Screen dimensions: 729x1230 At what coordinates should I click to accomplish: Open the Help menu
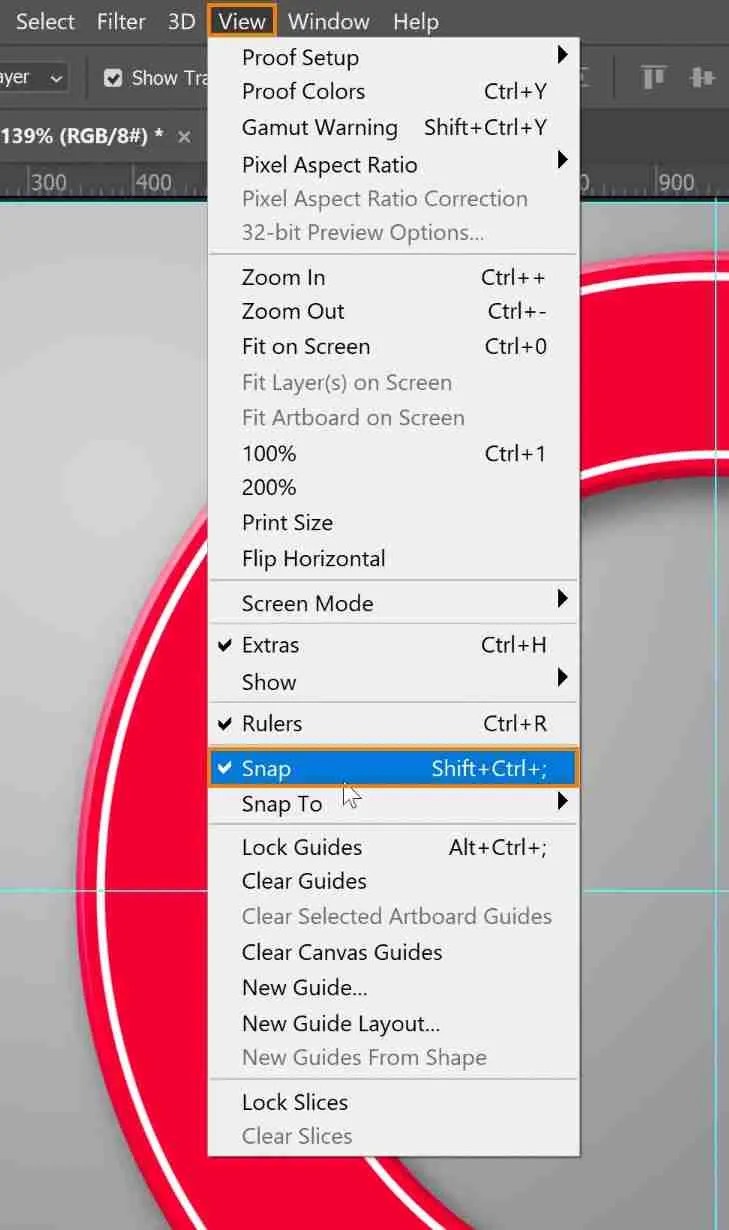point(416,21)
